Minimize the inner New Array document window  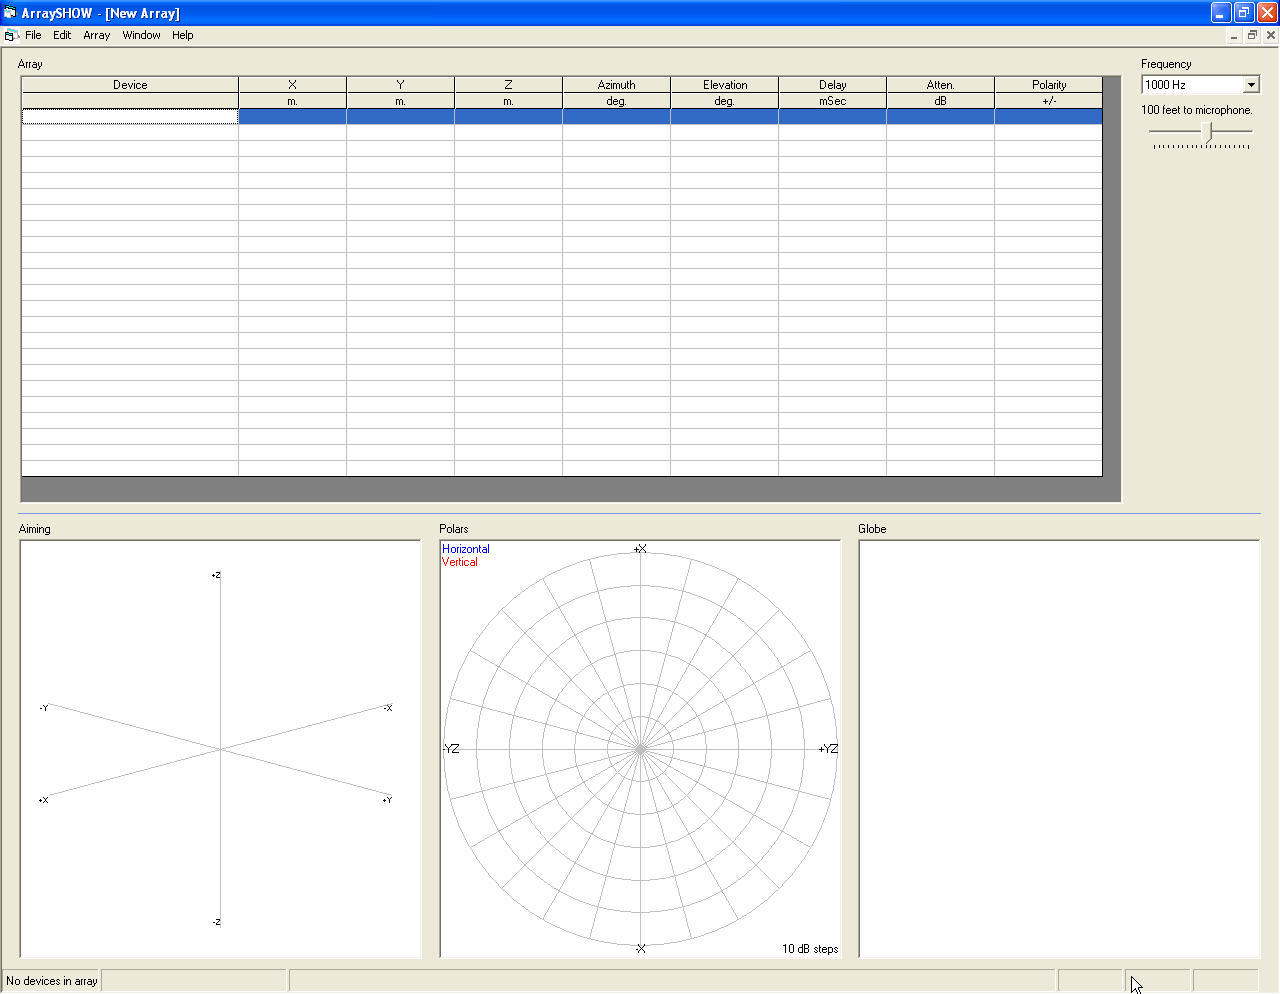(1234, 35)
